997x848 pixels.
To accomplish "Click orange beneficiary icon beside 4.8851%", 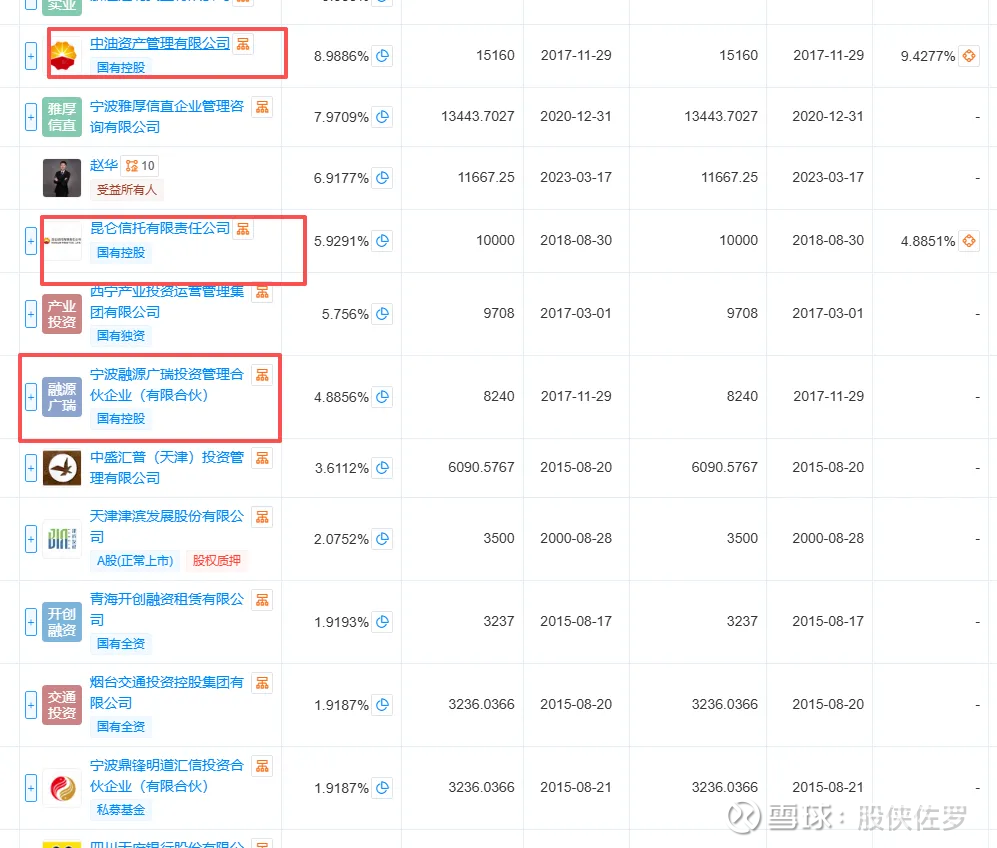I will (968, 241).
